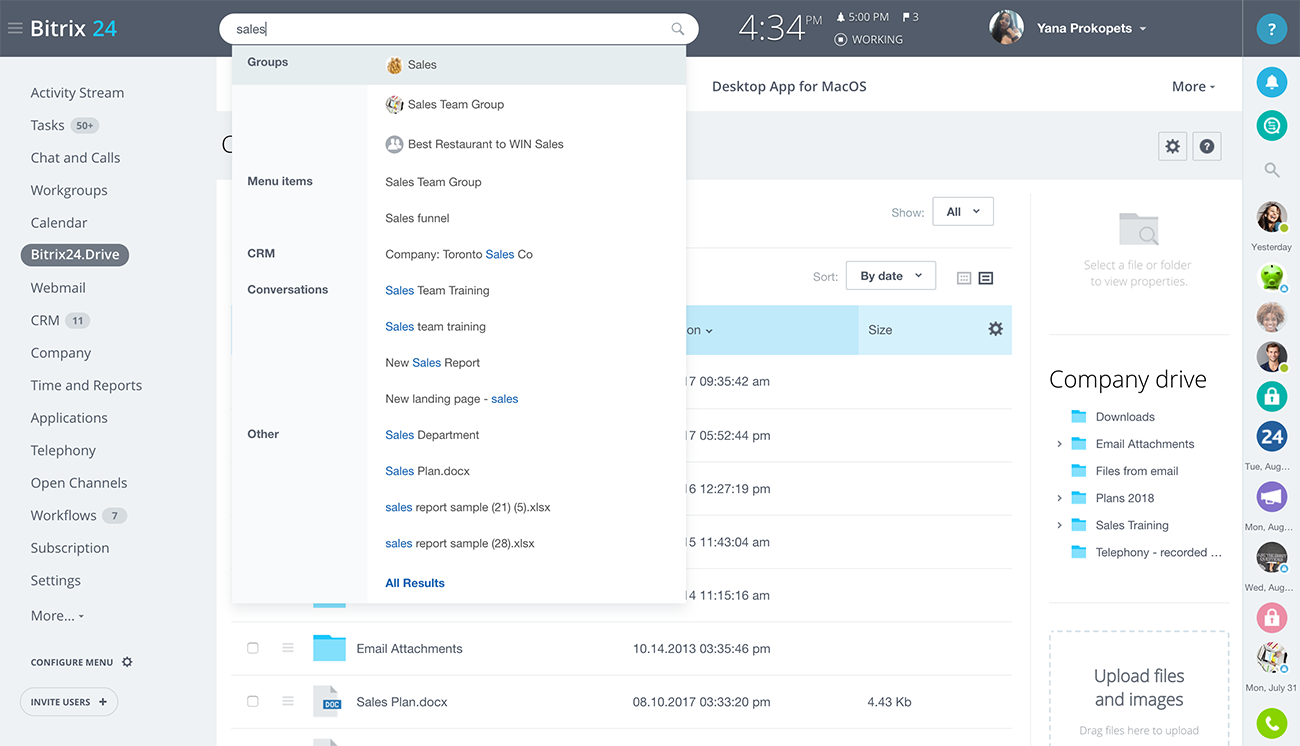This screenshot has width=1300, height=746.
Task: Open notifications bell icon
Action: (1271, 82)
